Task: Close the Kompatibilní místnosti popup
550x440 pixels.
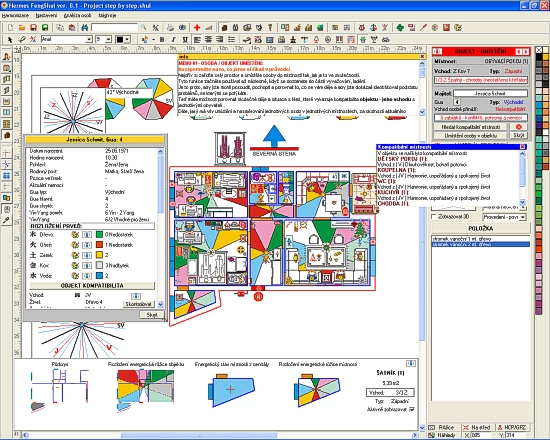Action: tap(522, 147)
